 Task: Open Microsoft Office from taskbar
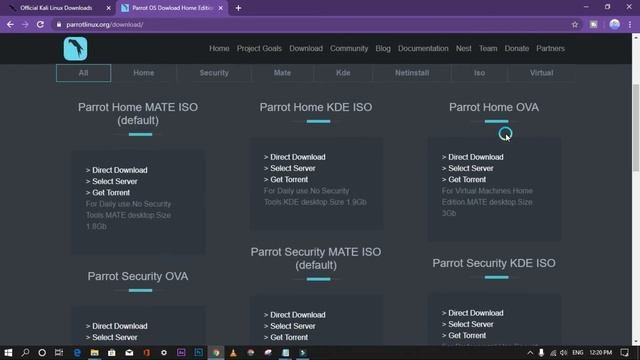click(x=147, y=353)
